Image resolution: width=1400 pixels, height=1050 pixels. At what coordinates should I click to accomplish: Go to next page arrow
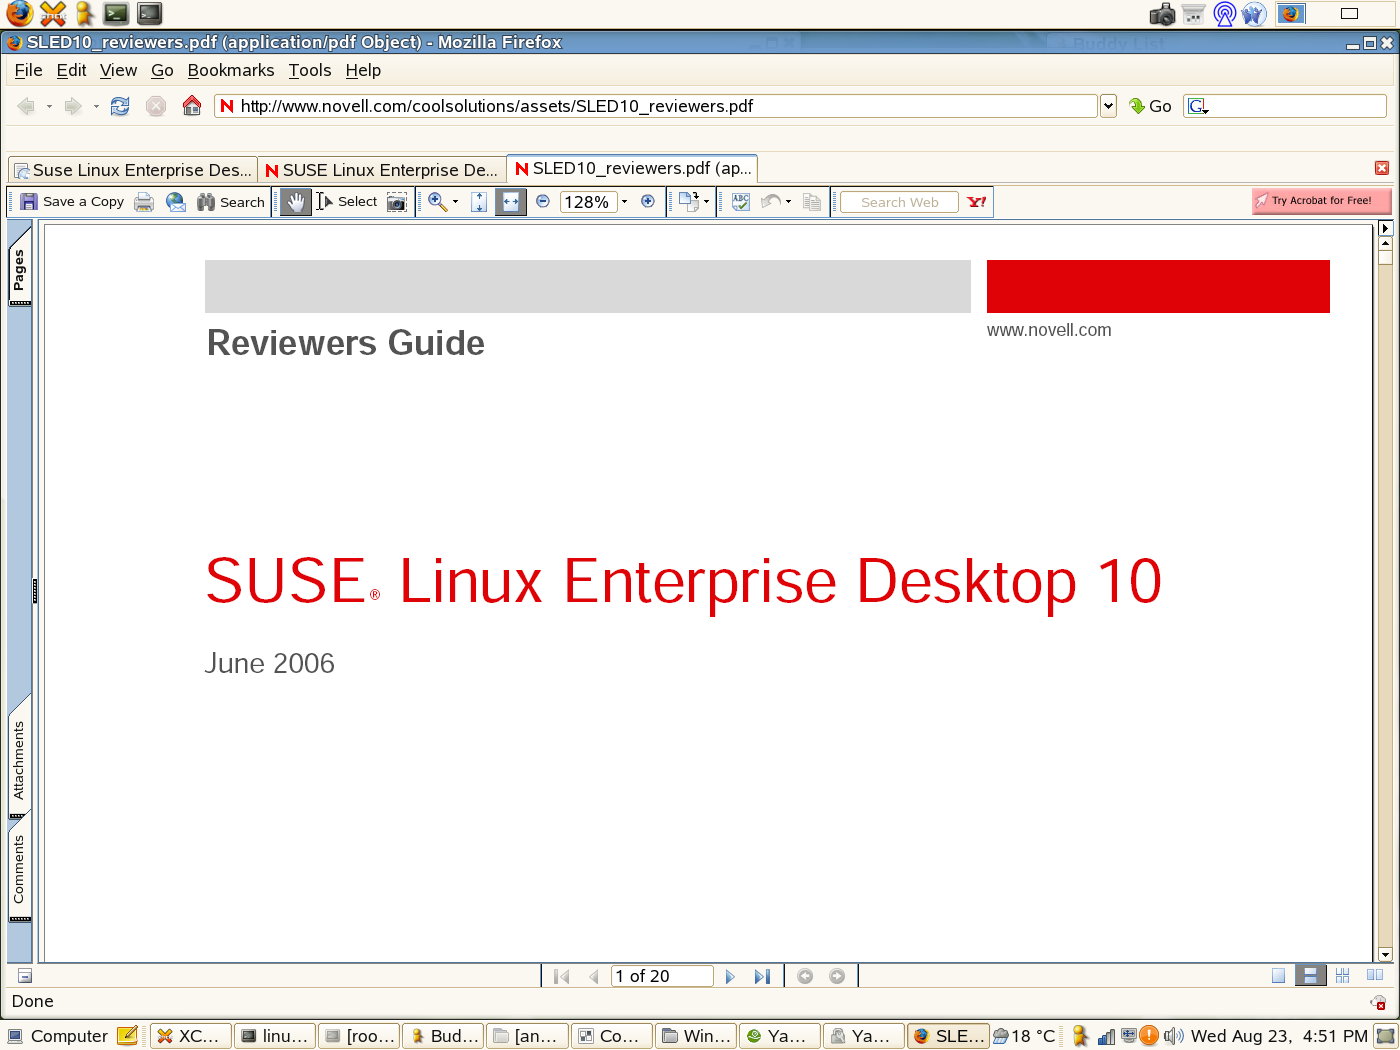tap(730, 977)
